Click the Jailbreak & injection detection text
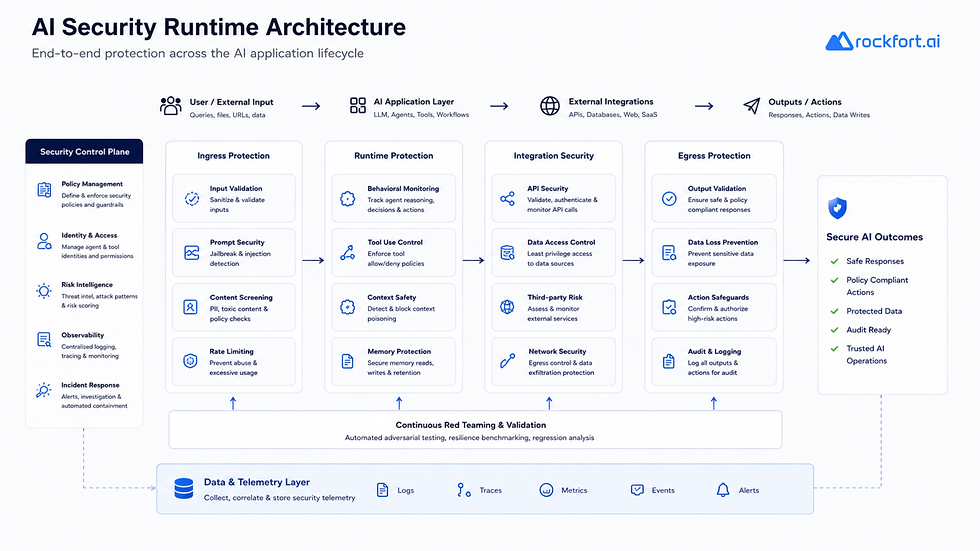This screenshot has width=980, height=551. pyautogui.click(x=240, y=259)
